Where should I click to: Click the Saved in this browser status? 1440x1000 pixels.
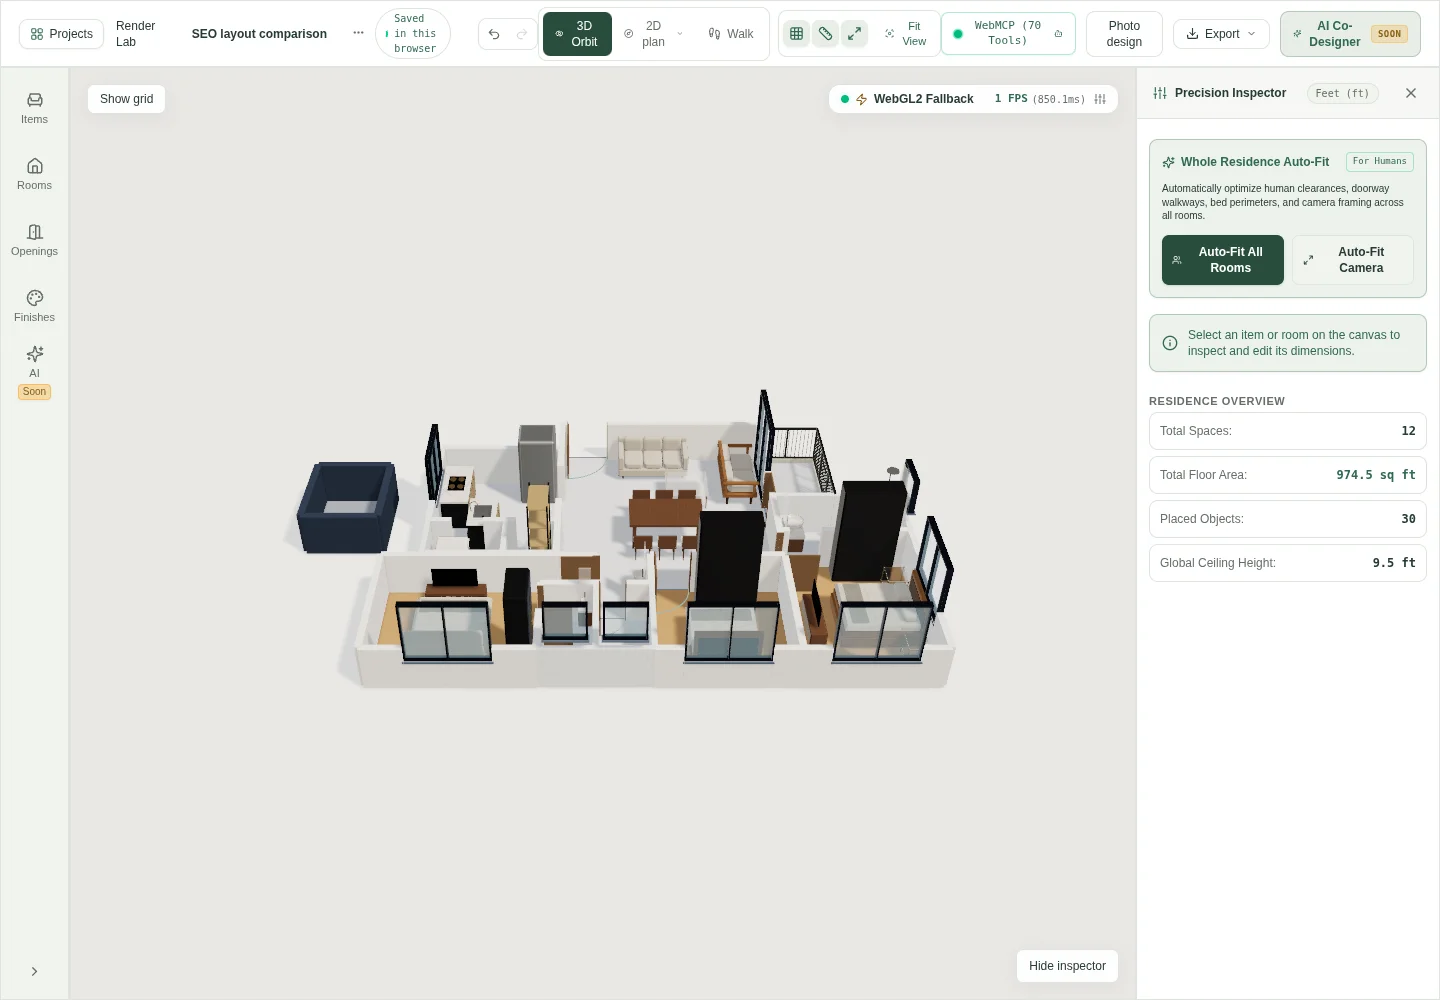click(x=413, y=34)
